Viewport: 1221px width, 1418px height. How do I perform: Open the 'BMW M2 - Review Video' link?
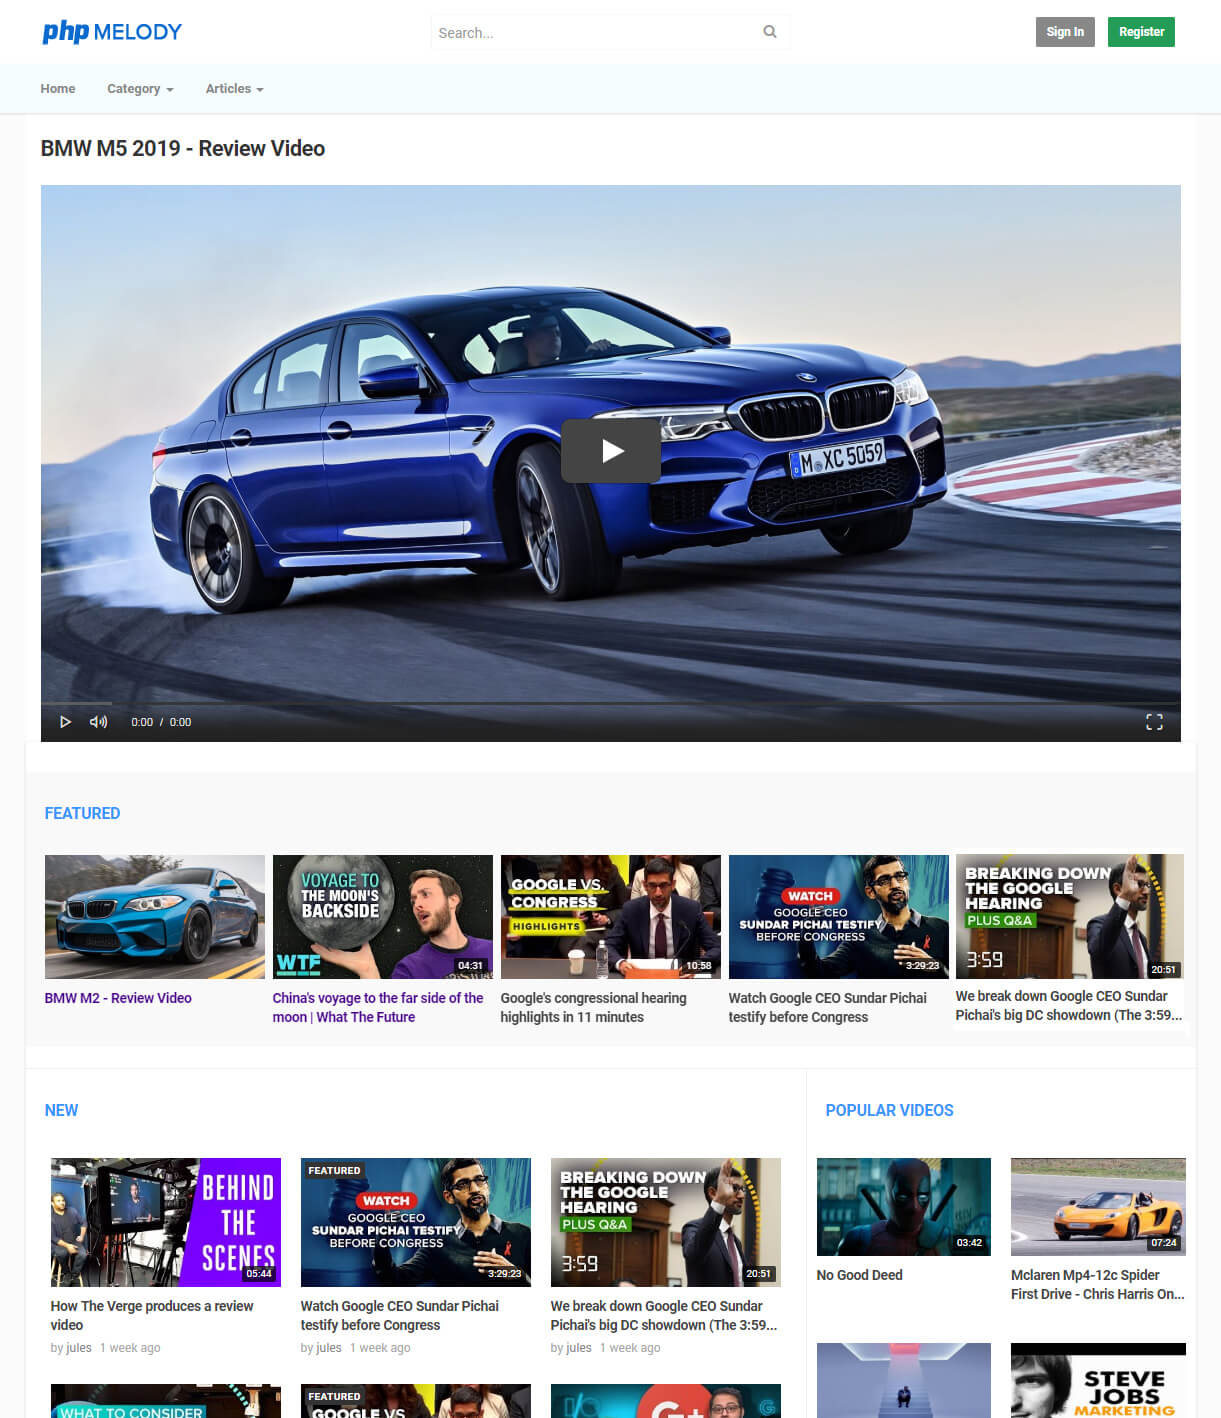(118, 998)
